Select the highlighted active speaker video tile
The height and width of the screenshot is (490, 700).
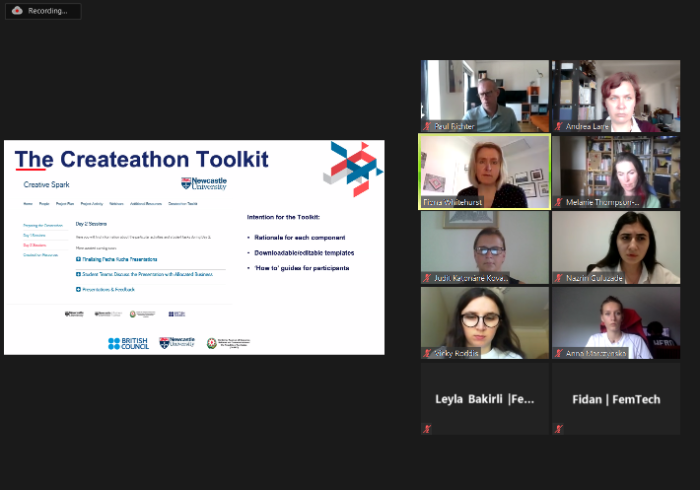484,171
